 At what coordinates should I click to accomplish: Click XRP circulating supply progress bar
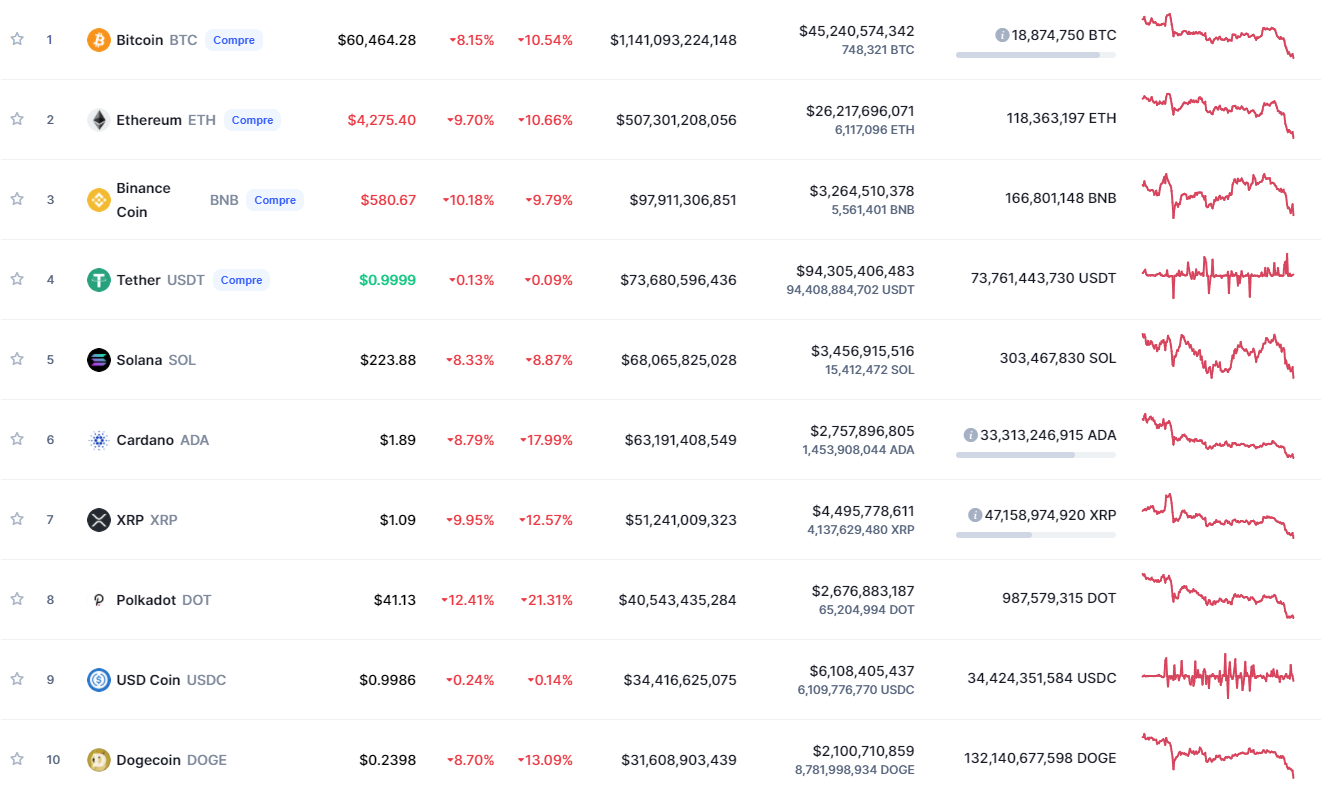[1036, 535]
